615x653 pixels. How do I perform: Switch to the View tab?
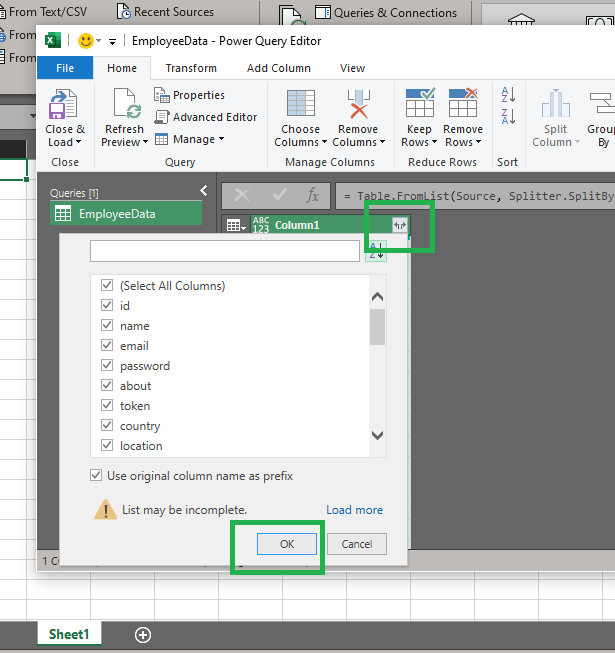(352, 68)
